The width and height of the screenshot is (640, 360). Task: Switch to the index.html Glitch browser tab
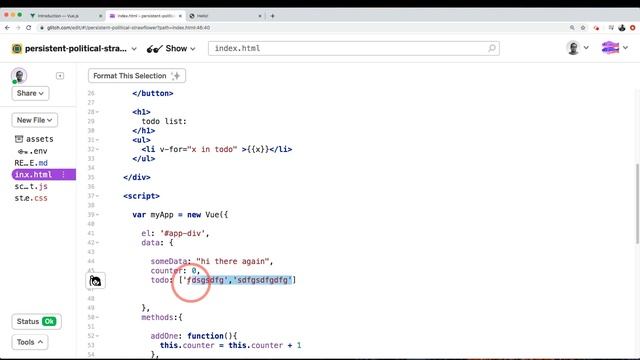pos(145,16)
